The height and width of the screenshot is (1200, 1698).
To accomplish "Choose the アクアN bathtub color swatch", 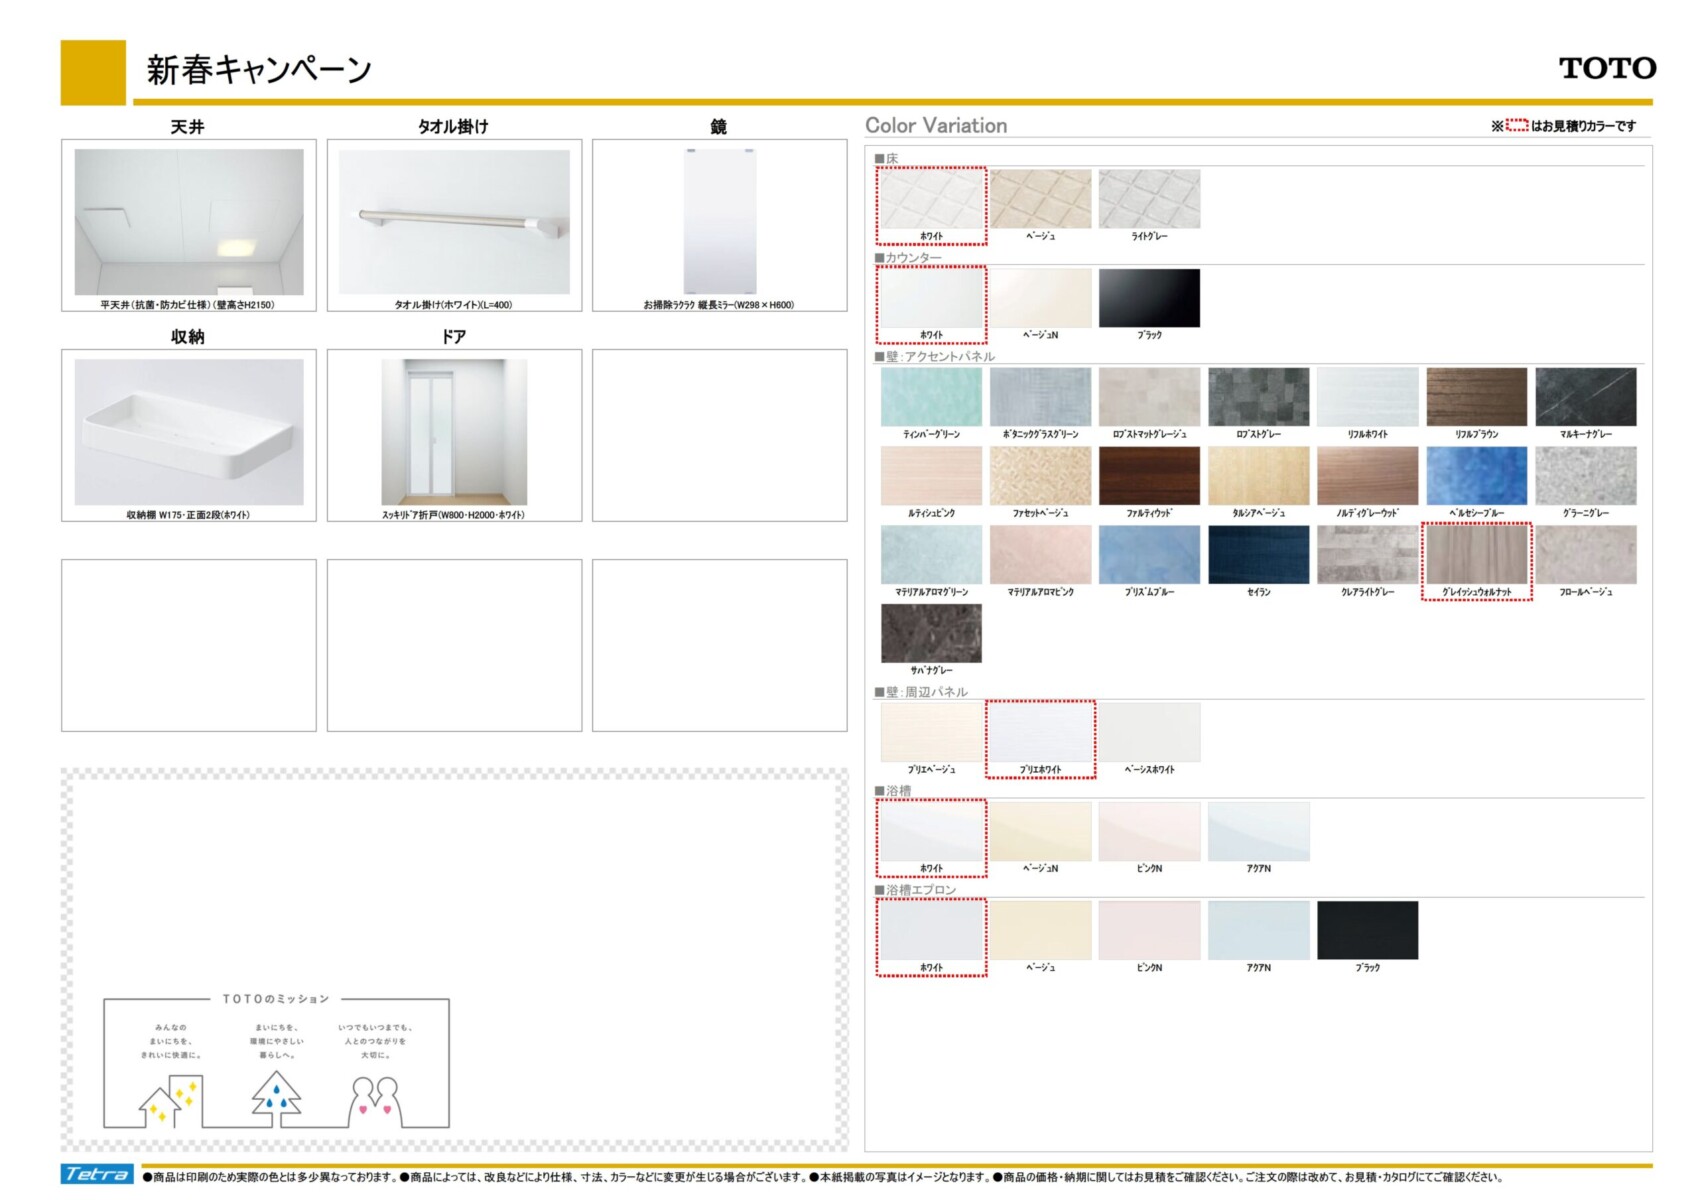I will [1258, 832].
